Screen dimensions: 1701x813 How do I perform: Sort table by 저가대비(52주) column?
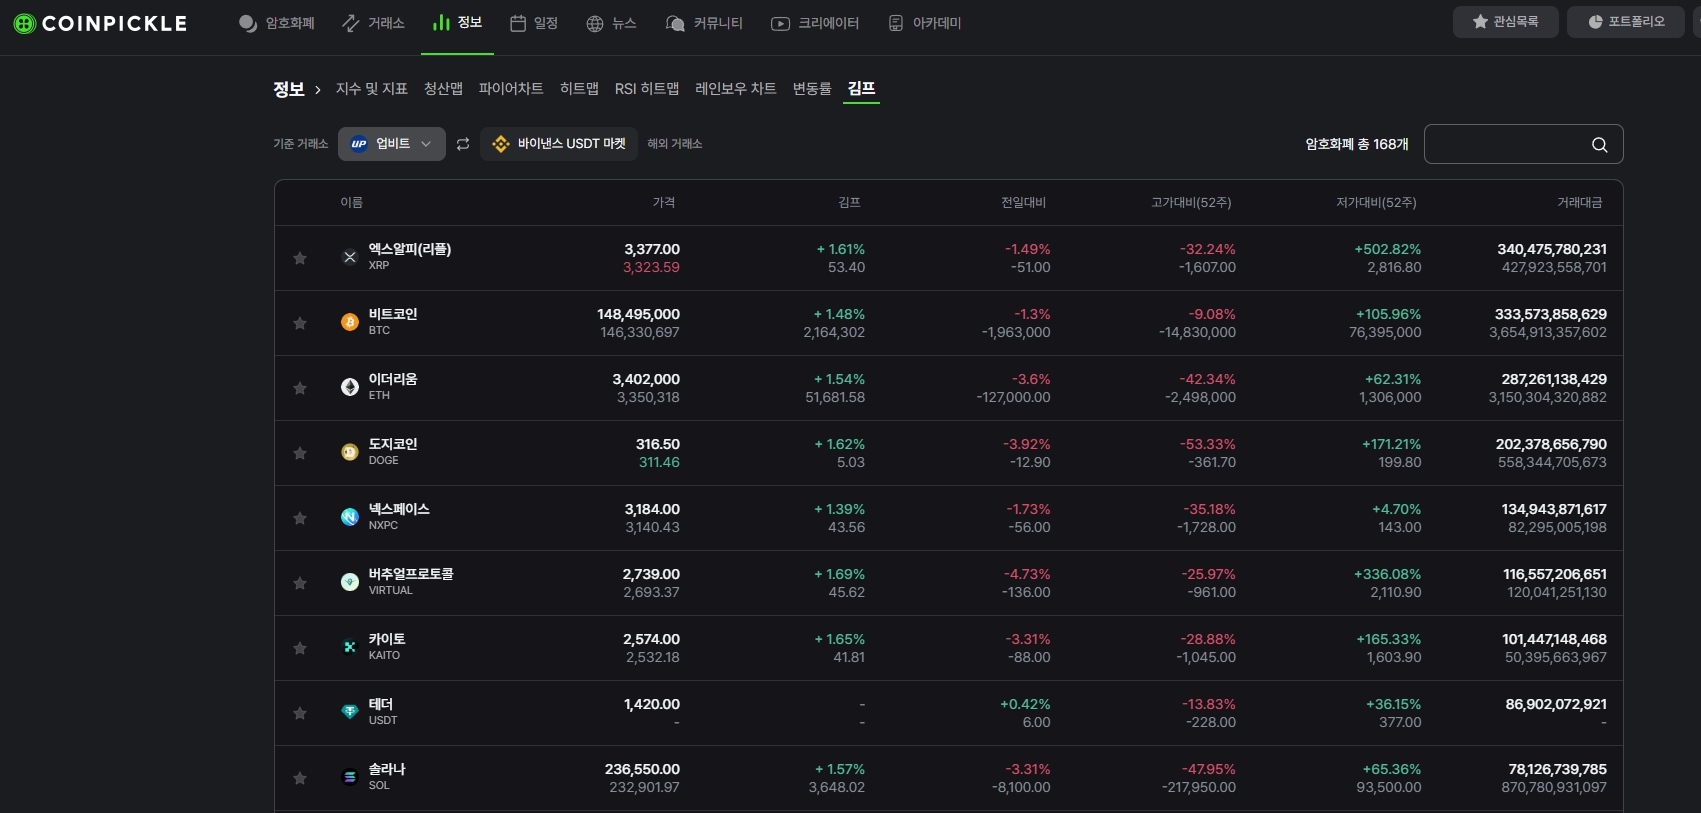(1376, 203)
